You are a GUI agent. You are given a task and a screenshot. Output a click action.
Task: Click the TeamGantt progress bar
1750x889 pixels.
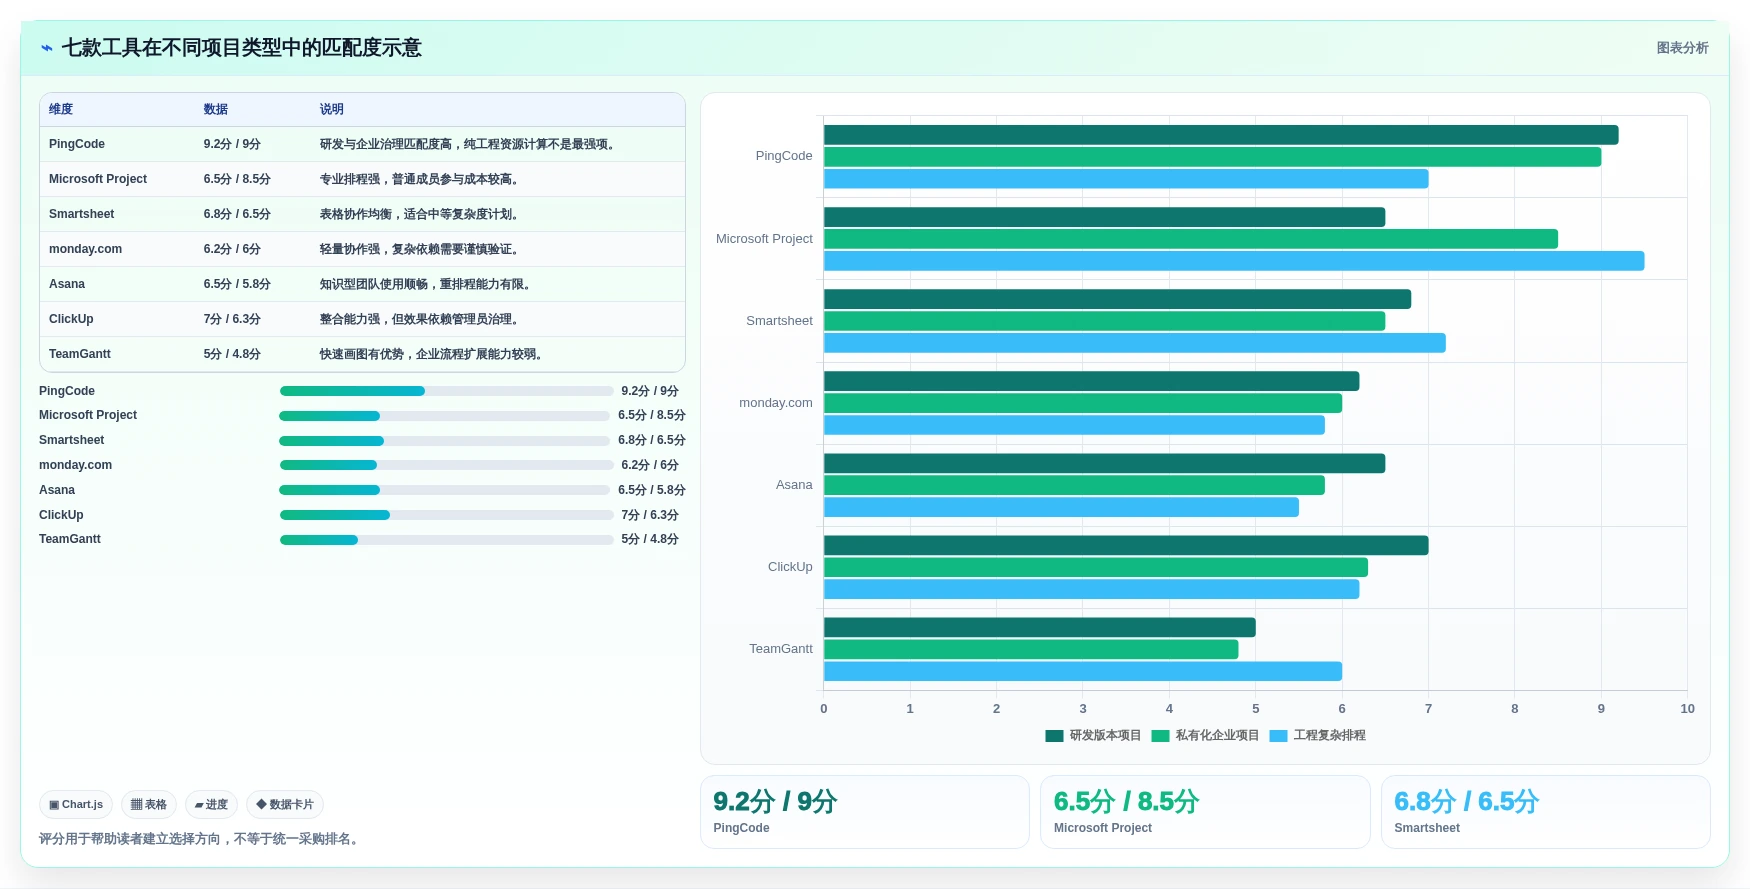446,540
